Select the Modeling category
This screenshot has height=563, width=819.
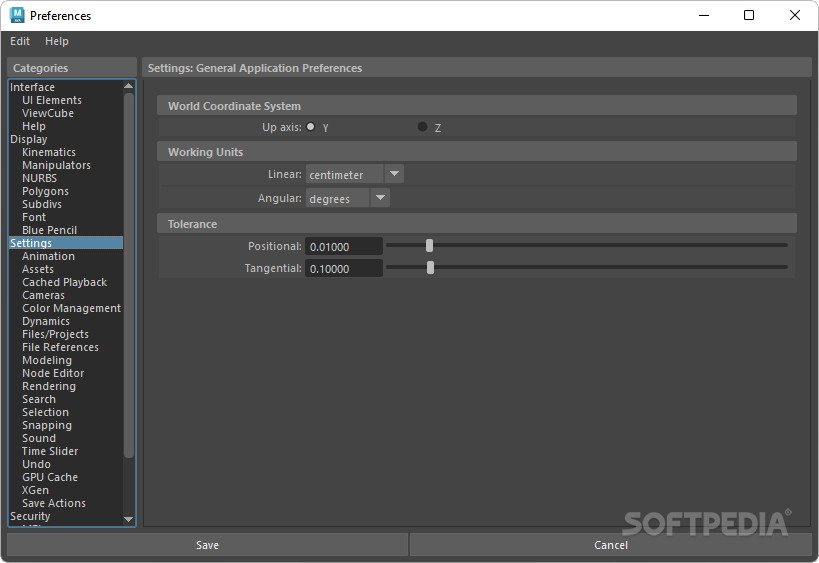pos(46,360)
